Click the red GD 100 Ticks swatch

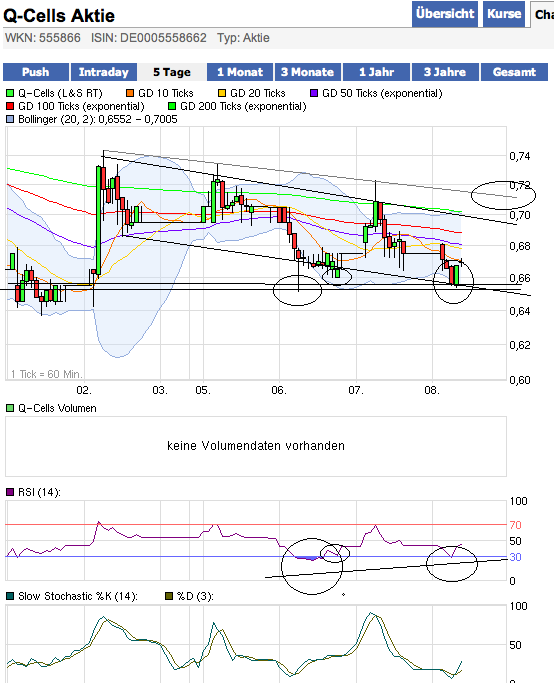coord(10,106)
